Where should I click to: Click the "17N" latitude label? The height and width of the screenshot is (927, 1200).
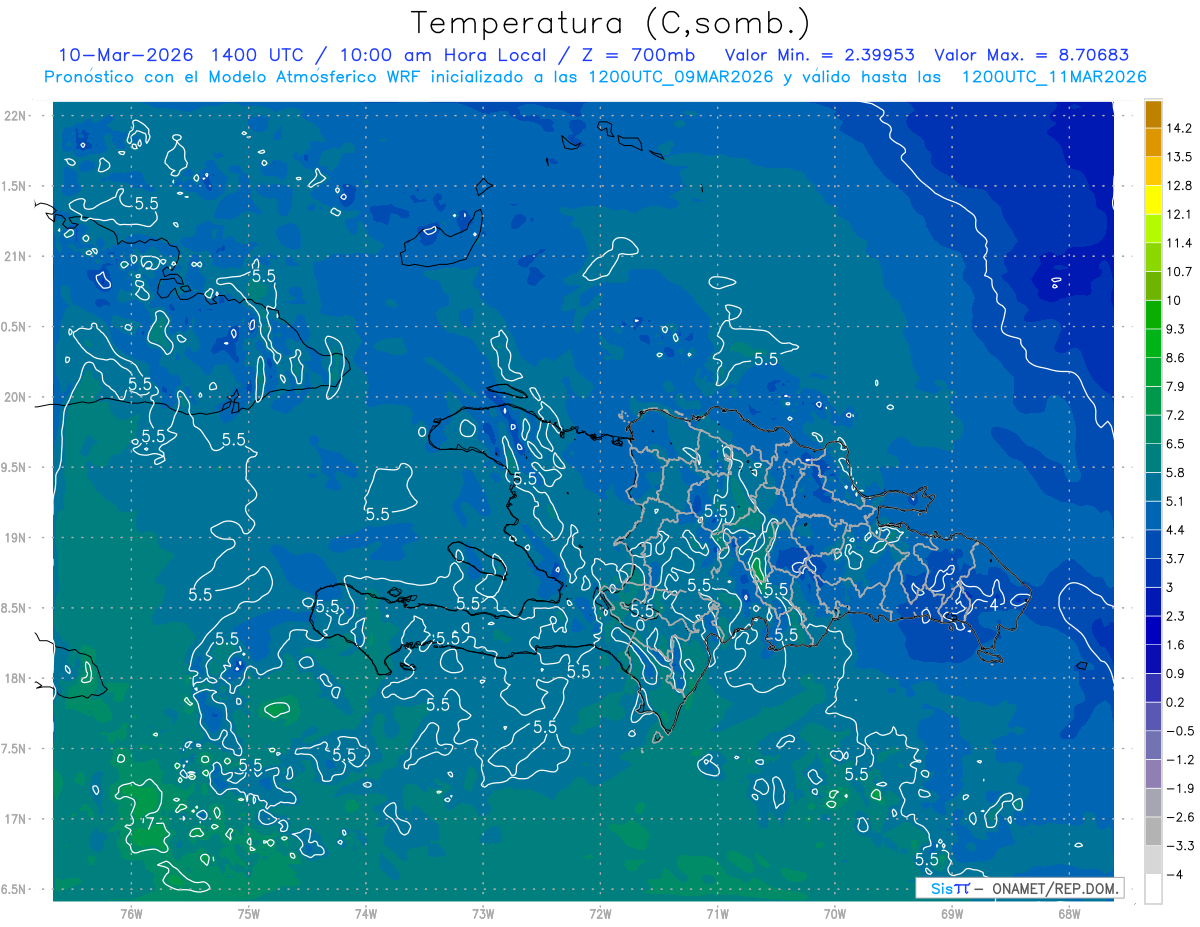[17, 819]
